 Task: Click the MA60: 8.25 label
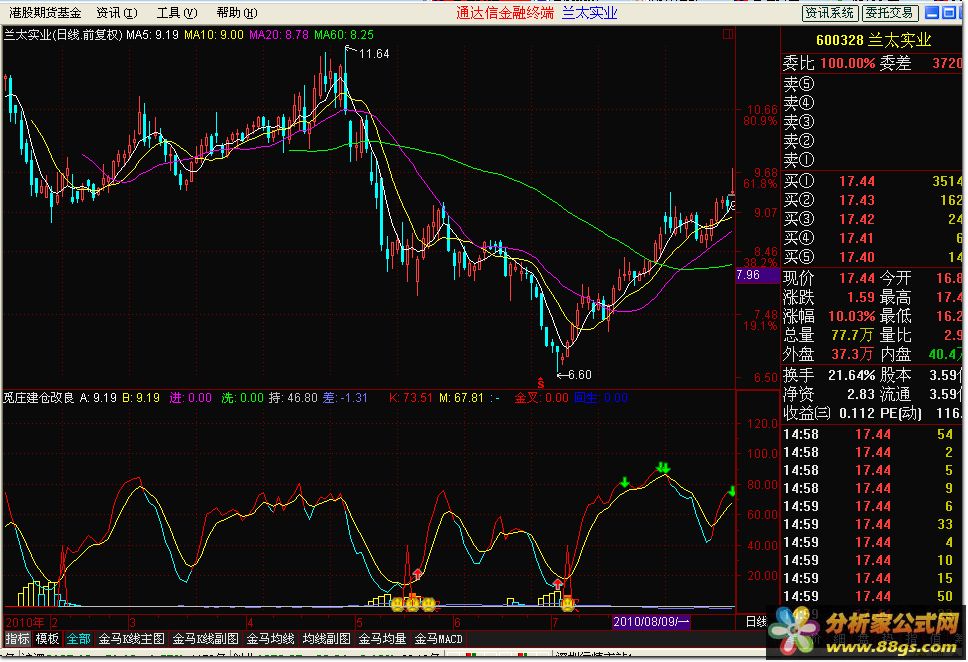tap(344, 35)
